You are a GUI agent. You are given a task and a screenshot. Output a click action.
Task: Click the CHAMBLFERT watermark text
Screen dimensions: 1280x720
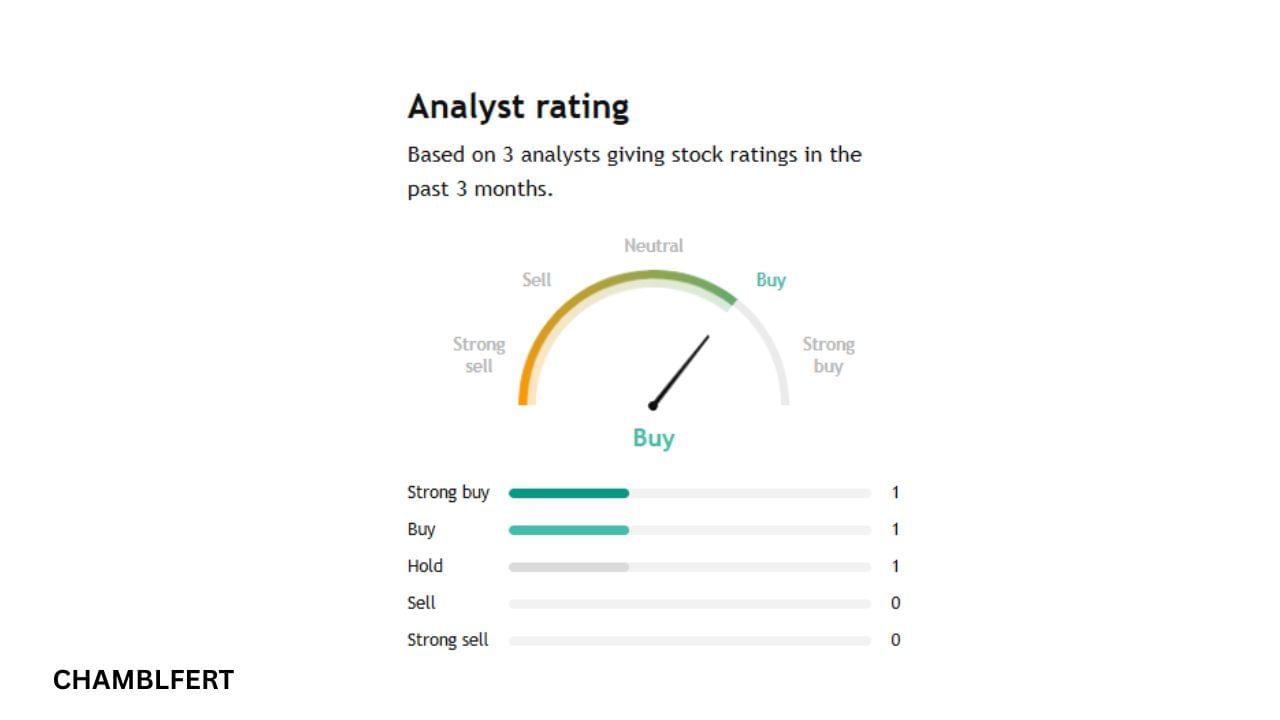(x=143, y=680)
